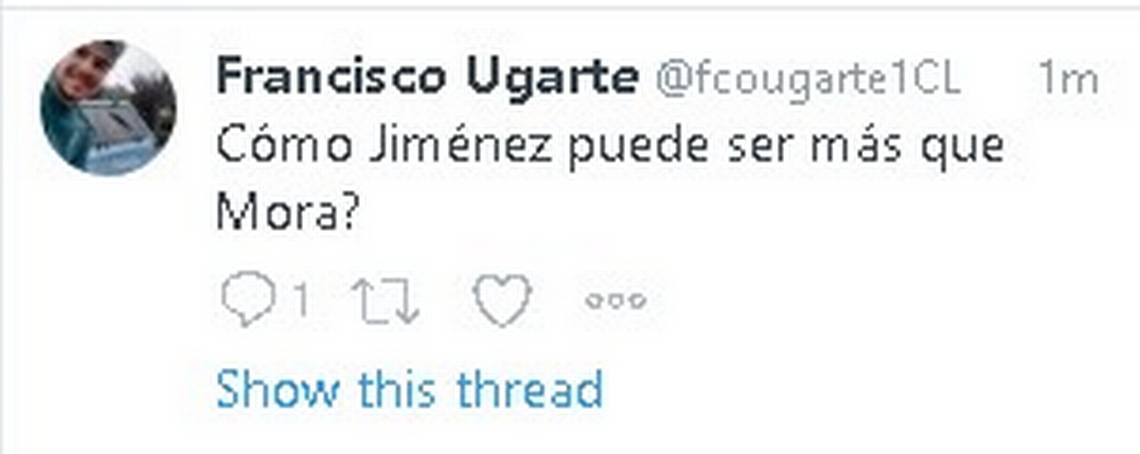Like the tweet with the heart icon

coord(502,300)
